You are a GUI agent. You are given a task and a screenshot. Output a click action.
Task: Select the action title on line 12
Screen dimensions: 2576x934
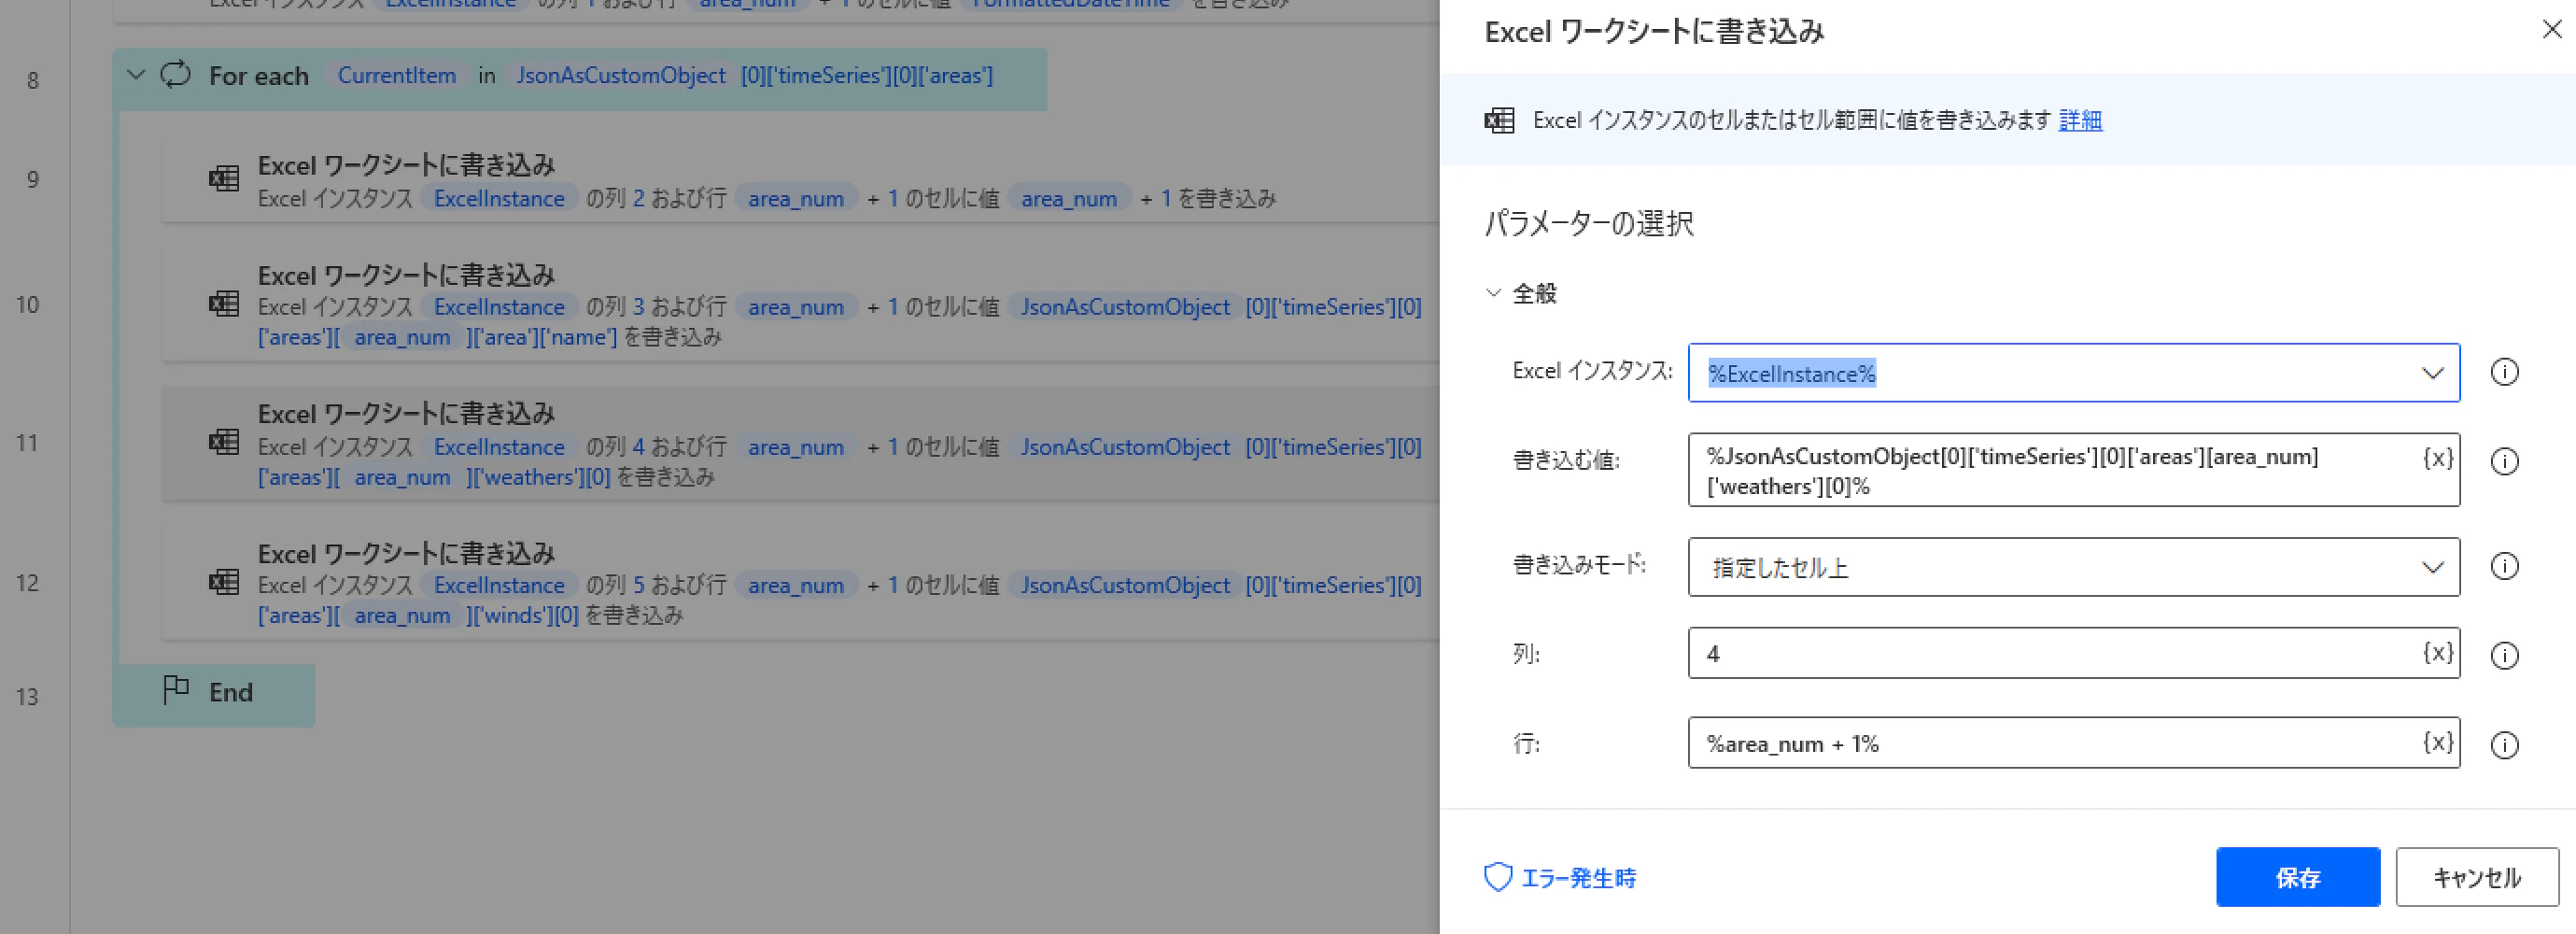406,553
